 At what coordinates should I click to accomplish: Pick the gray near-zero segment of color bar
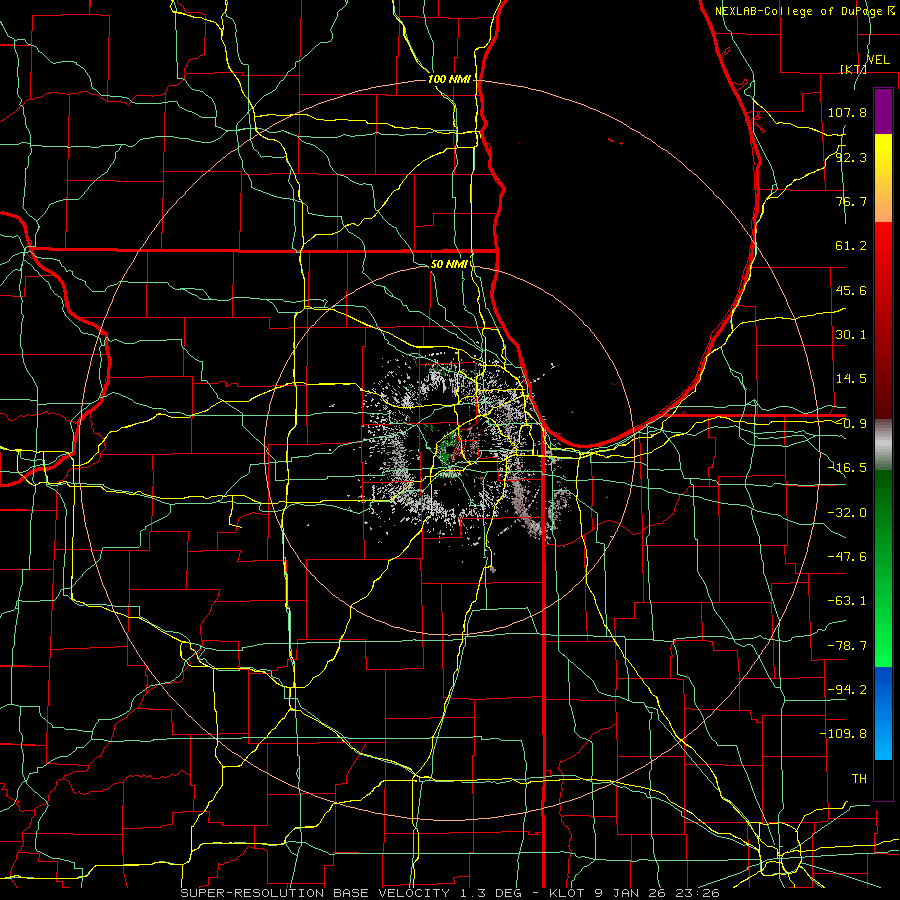[883, 445]
